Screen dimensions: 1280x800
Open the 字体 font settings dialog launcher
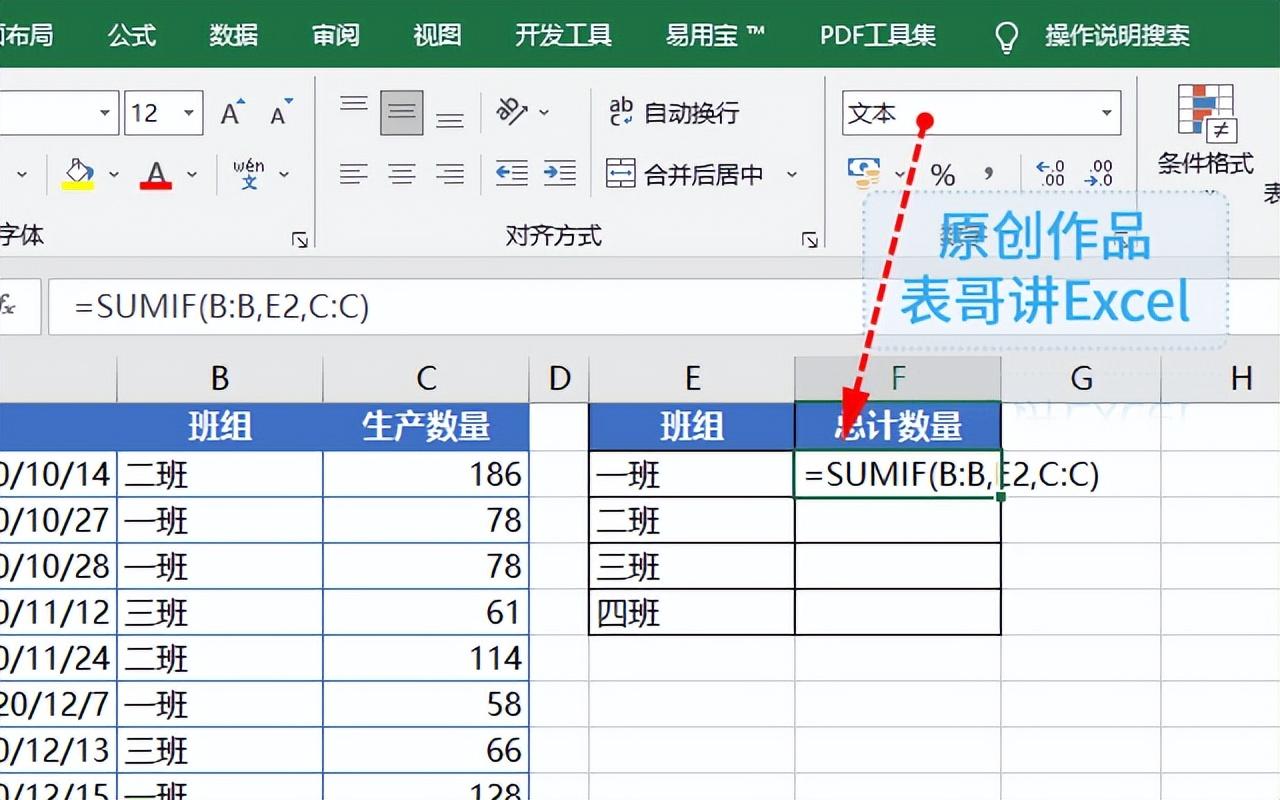coord(299,239)
